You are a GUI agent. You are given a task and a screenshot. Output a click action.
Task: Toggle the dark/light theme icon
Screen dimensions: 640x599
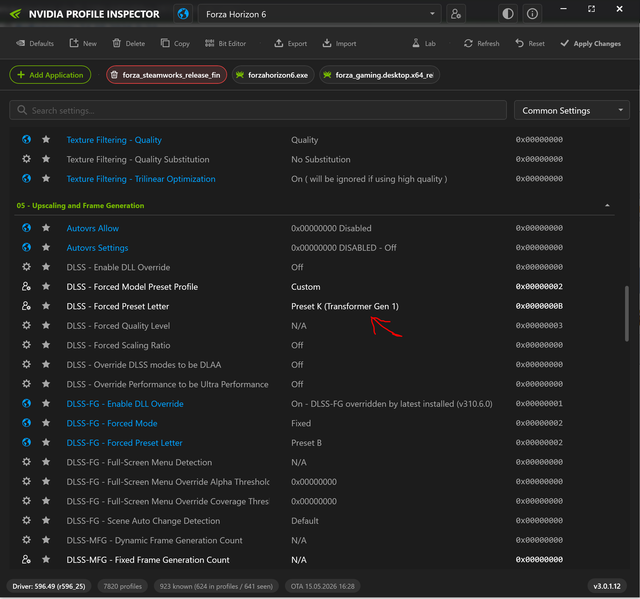tap(508, 14)
